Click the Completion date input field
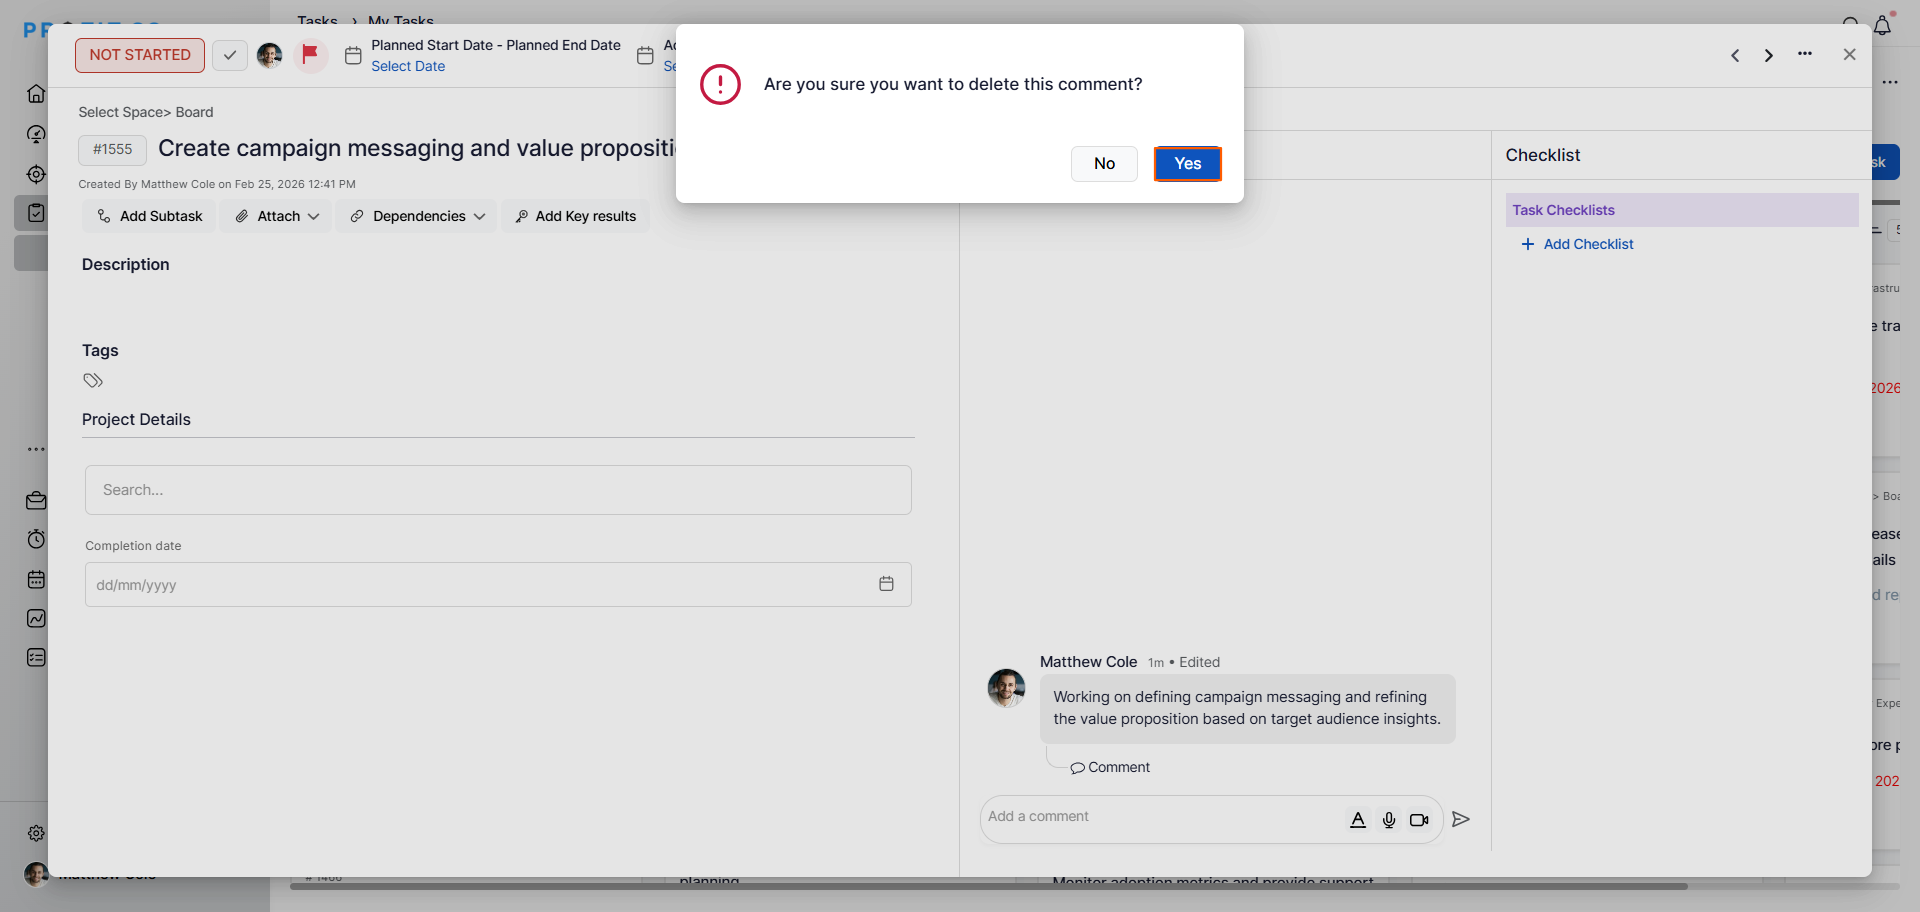1920x912 pixels. [x=498, y=585]
